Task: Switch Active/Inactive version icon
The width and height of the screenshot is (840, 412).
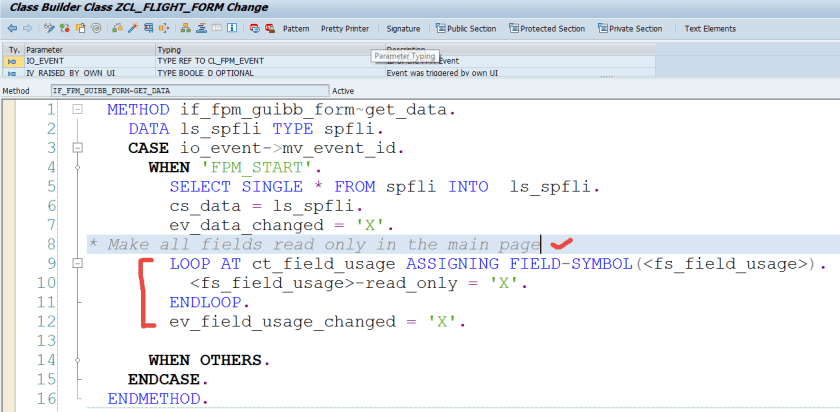Action: point(65,28)
